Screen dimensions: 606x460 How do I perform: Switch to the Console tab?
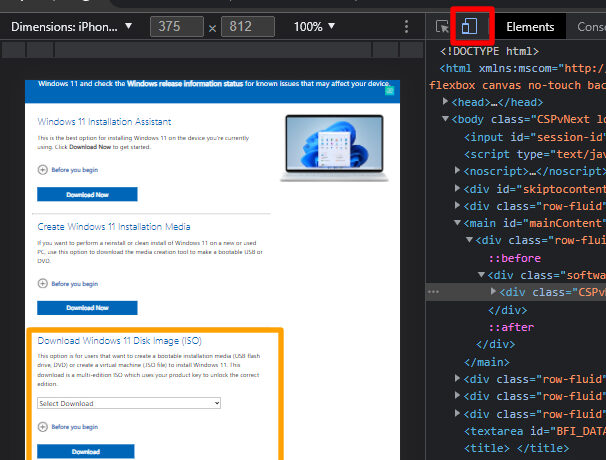click(x=590, y=27)
